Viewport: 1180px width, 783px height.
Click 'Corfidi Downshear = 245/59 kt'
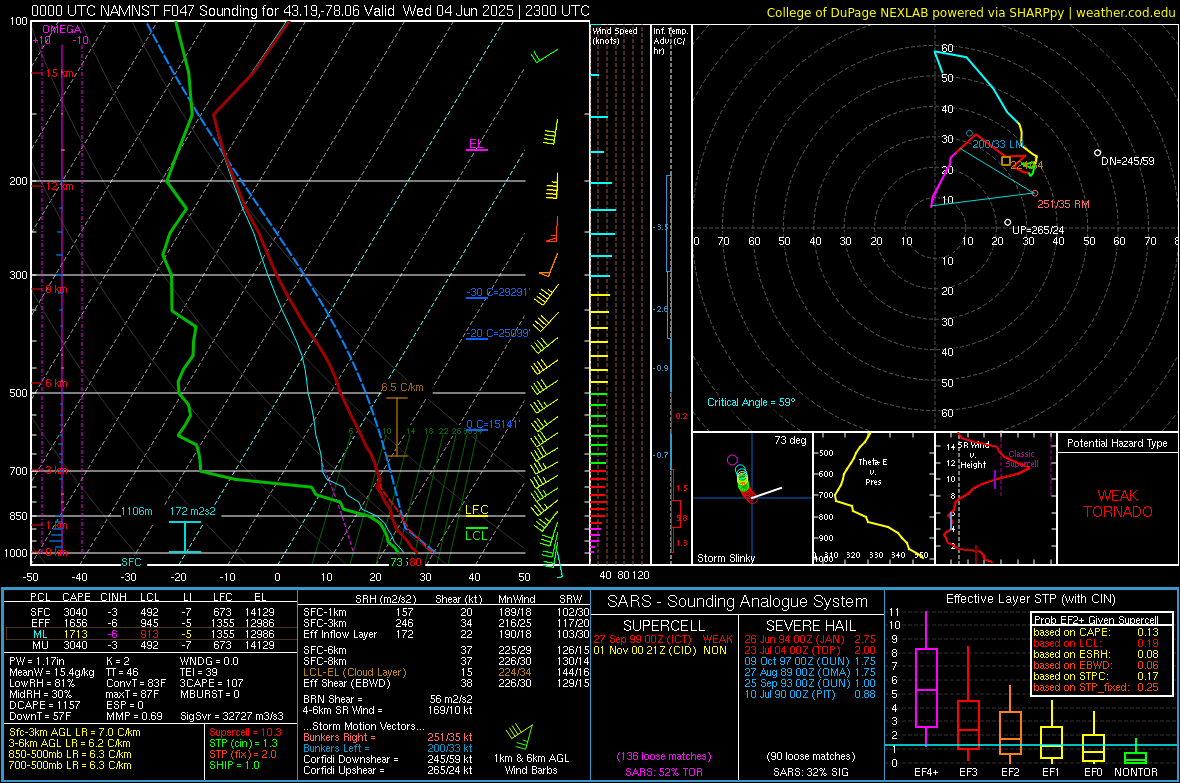tap(388, 759)
